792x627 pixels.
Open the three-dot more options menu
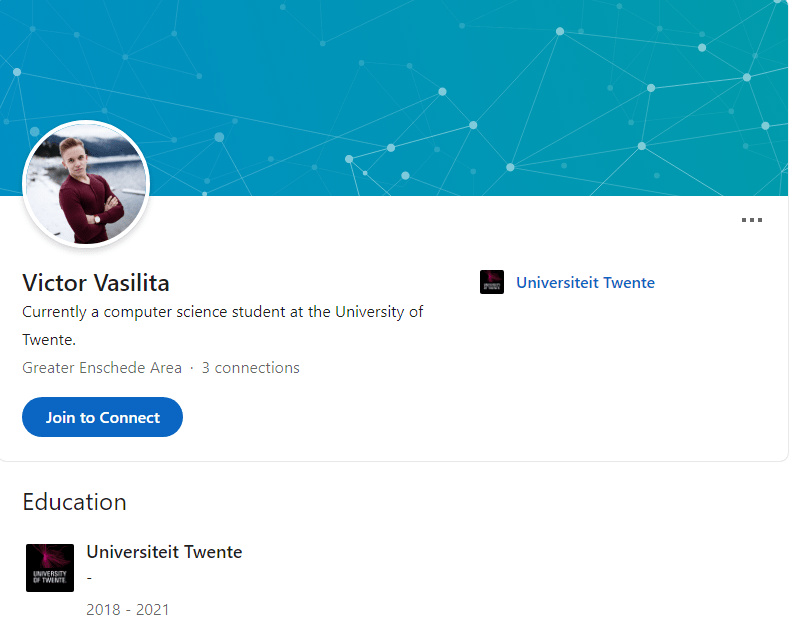(x=752, y=220)
